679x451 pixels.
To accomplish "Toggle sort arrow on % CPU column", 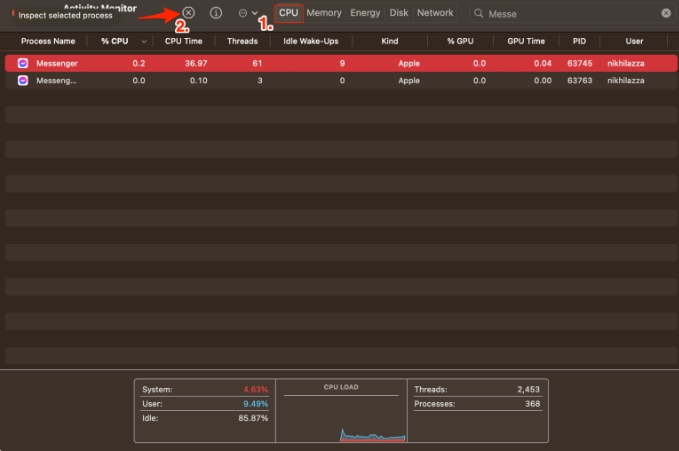I will click(x=144, y=42).
